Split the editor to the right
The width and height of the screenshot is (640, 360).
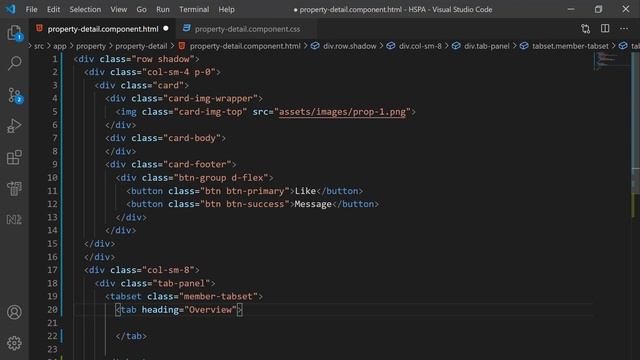pos(605,28)
